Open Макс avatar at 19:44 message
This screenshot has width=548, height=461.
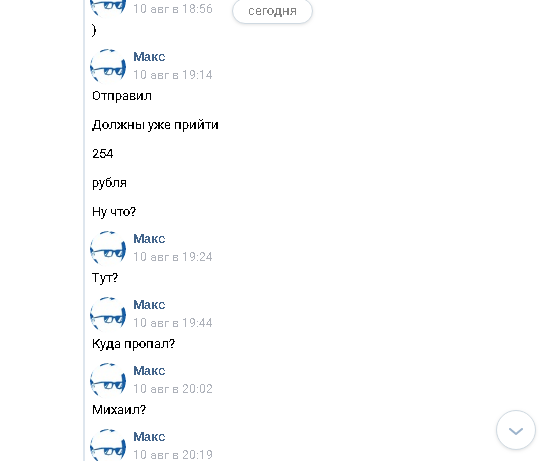(108, 314)
